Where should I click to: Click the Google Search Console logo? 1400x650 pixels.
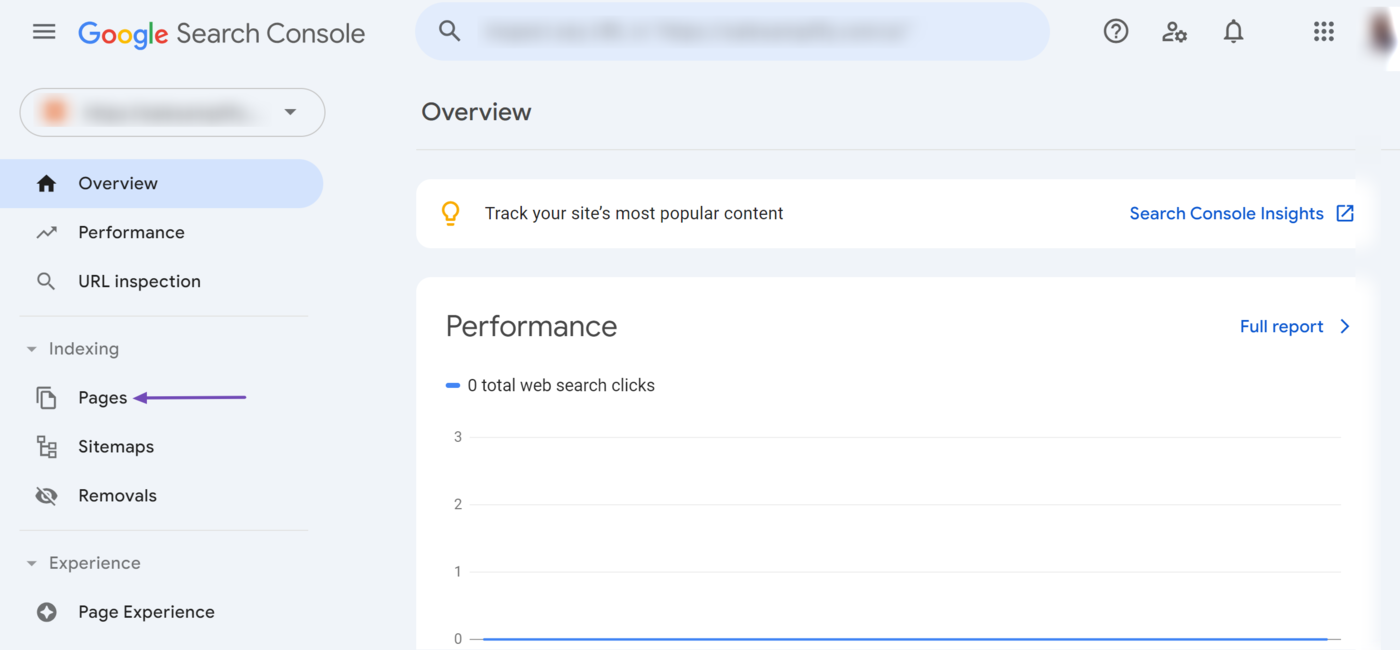coord(221,33)
